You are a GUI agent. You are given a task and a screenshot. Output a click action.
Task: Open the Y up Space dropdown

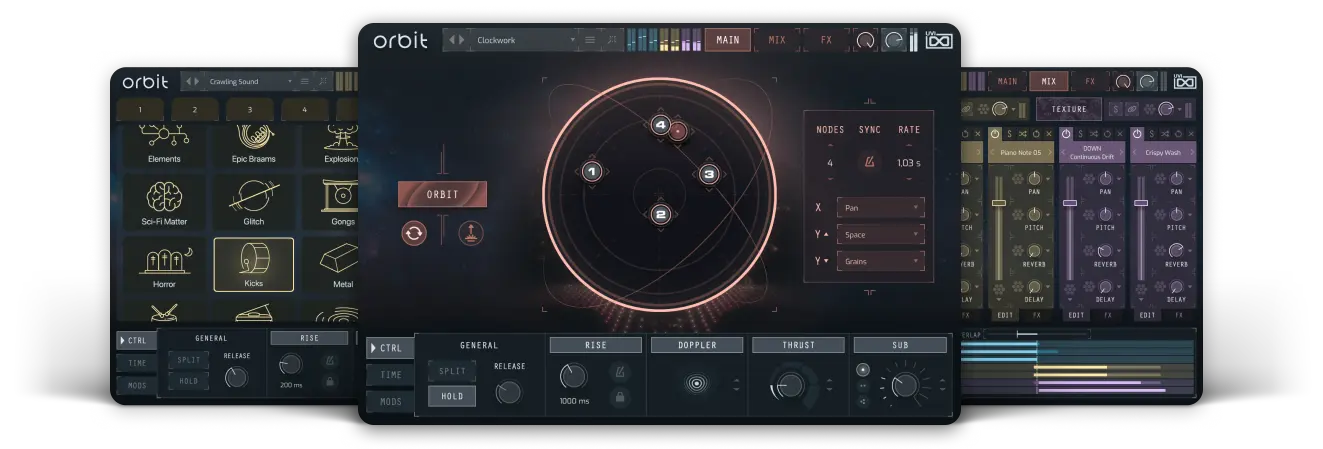(x=880, y=234)
